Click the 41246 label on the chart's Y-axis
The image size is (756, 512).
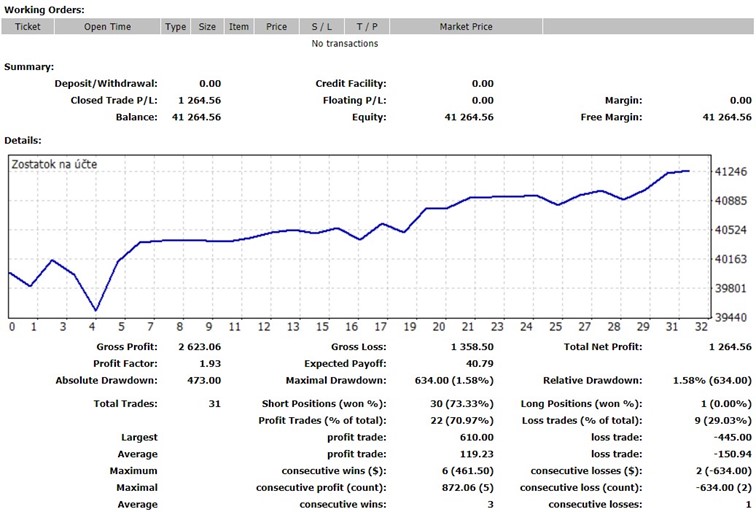tap(733, 172)
